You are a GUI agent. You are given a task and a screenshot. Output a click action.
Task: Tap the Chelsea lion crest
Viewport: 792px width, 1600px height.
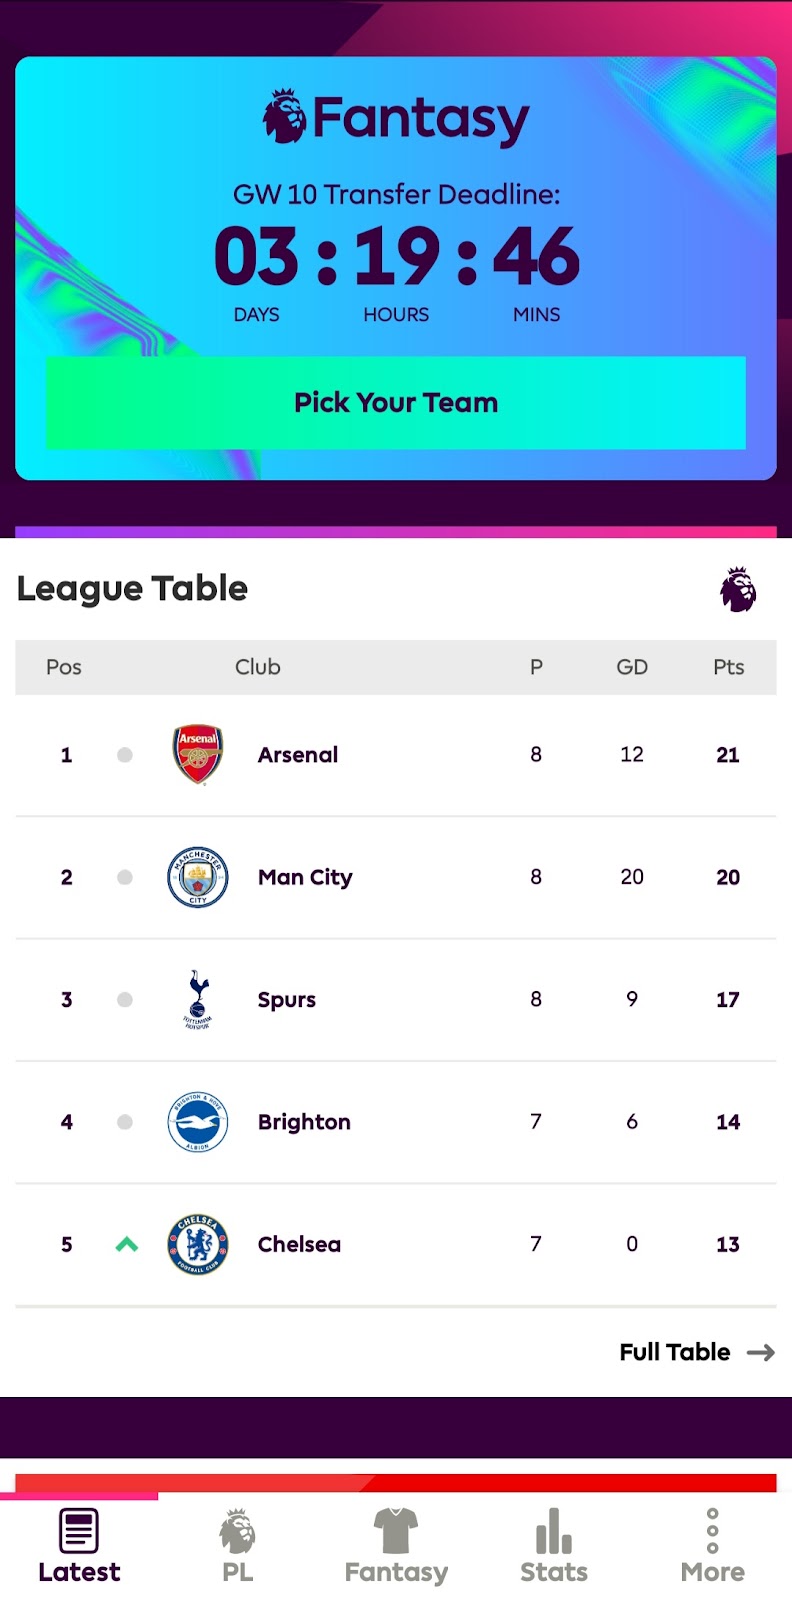[x=198, y=1244]
